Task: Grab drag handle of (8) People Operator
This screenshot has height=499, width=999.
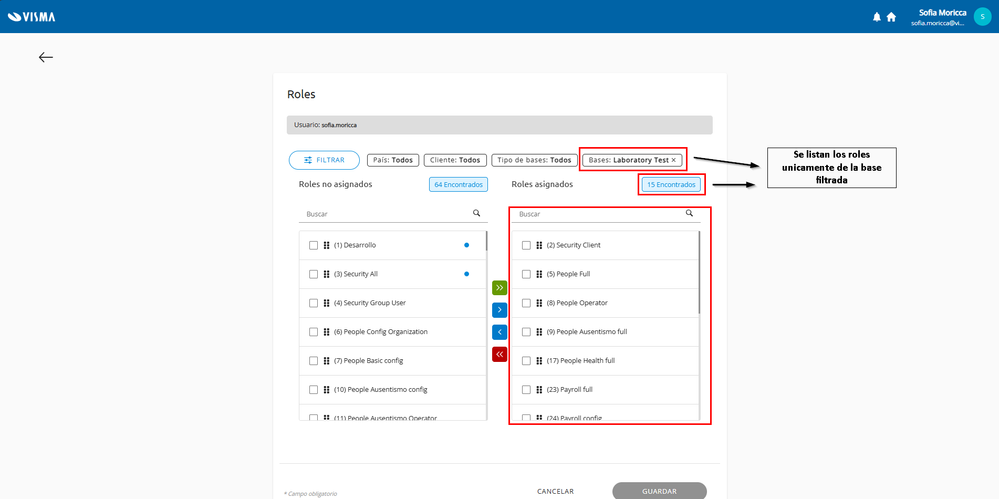Action: [x=539, y=303]
